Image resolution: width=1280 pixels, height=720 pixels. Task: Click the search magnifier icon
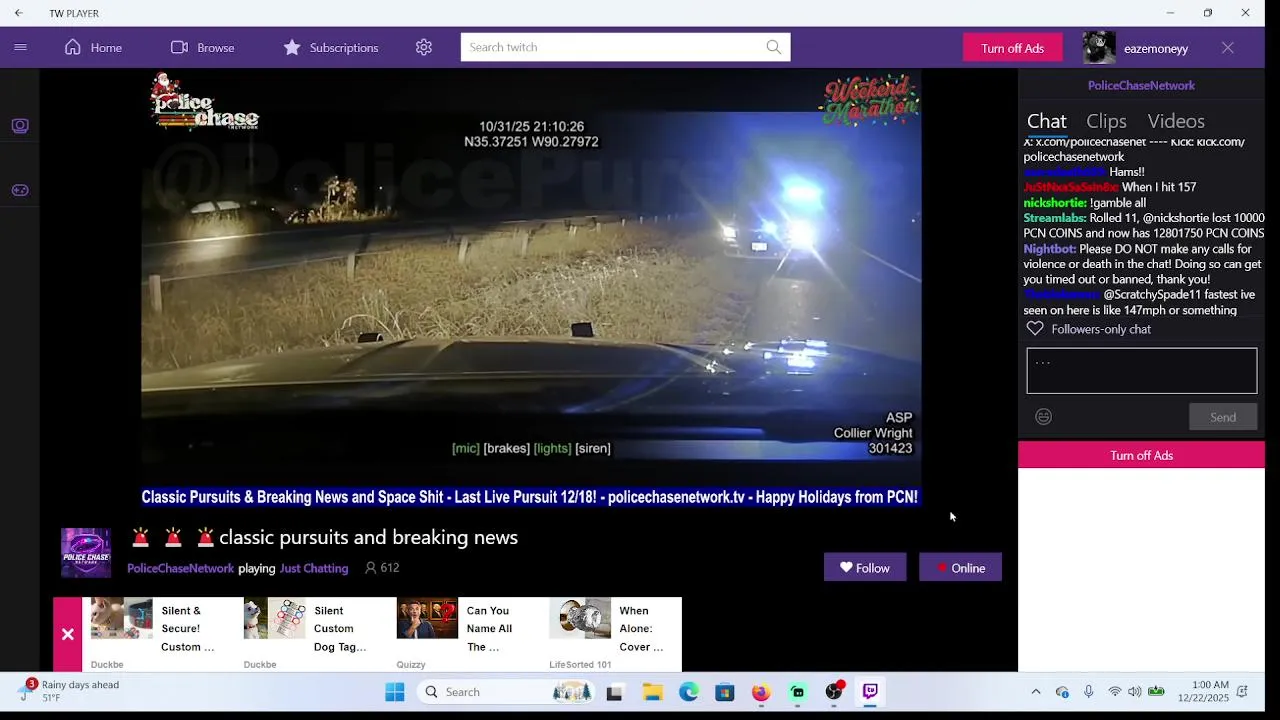(x=774, y=47)
